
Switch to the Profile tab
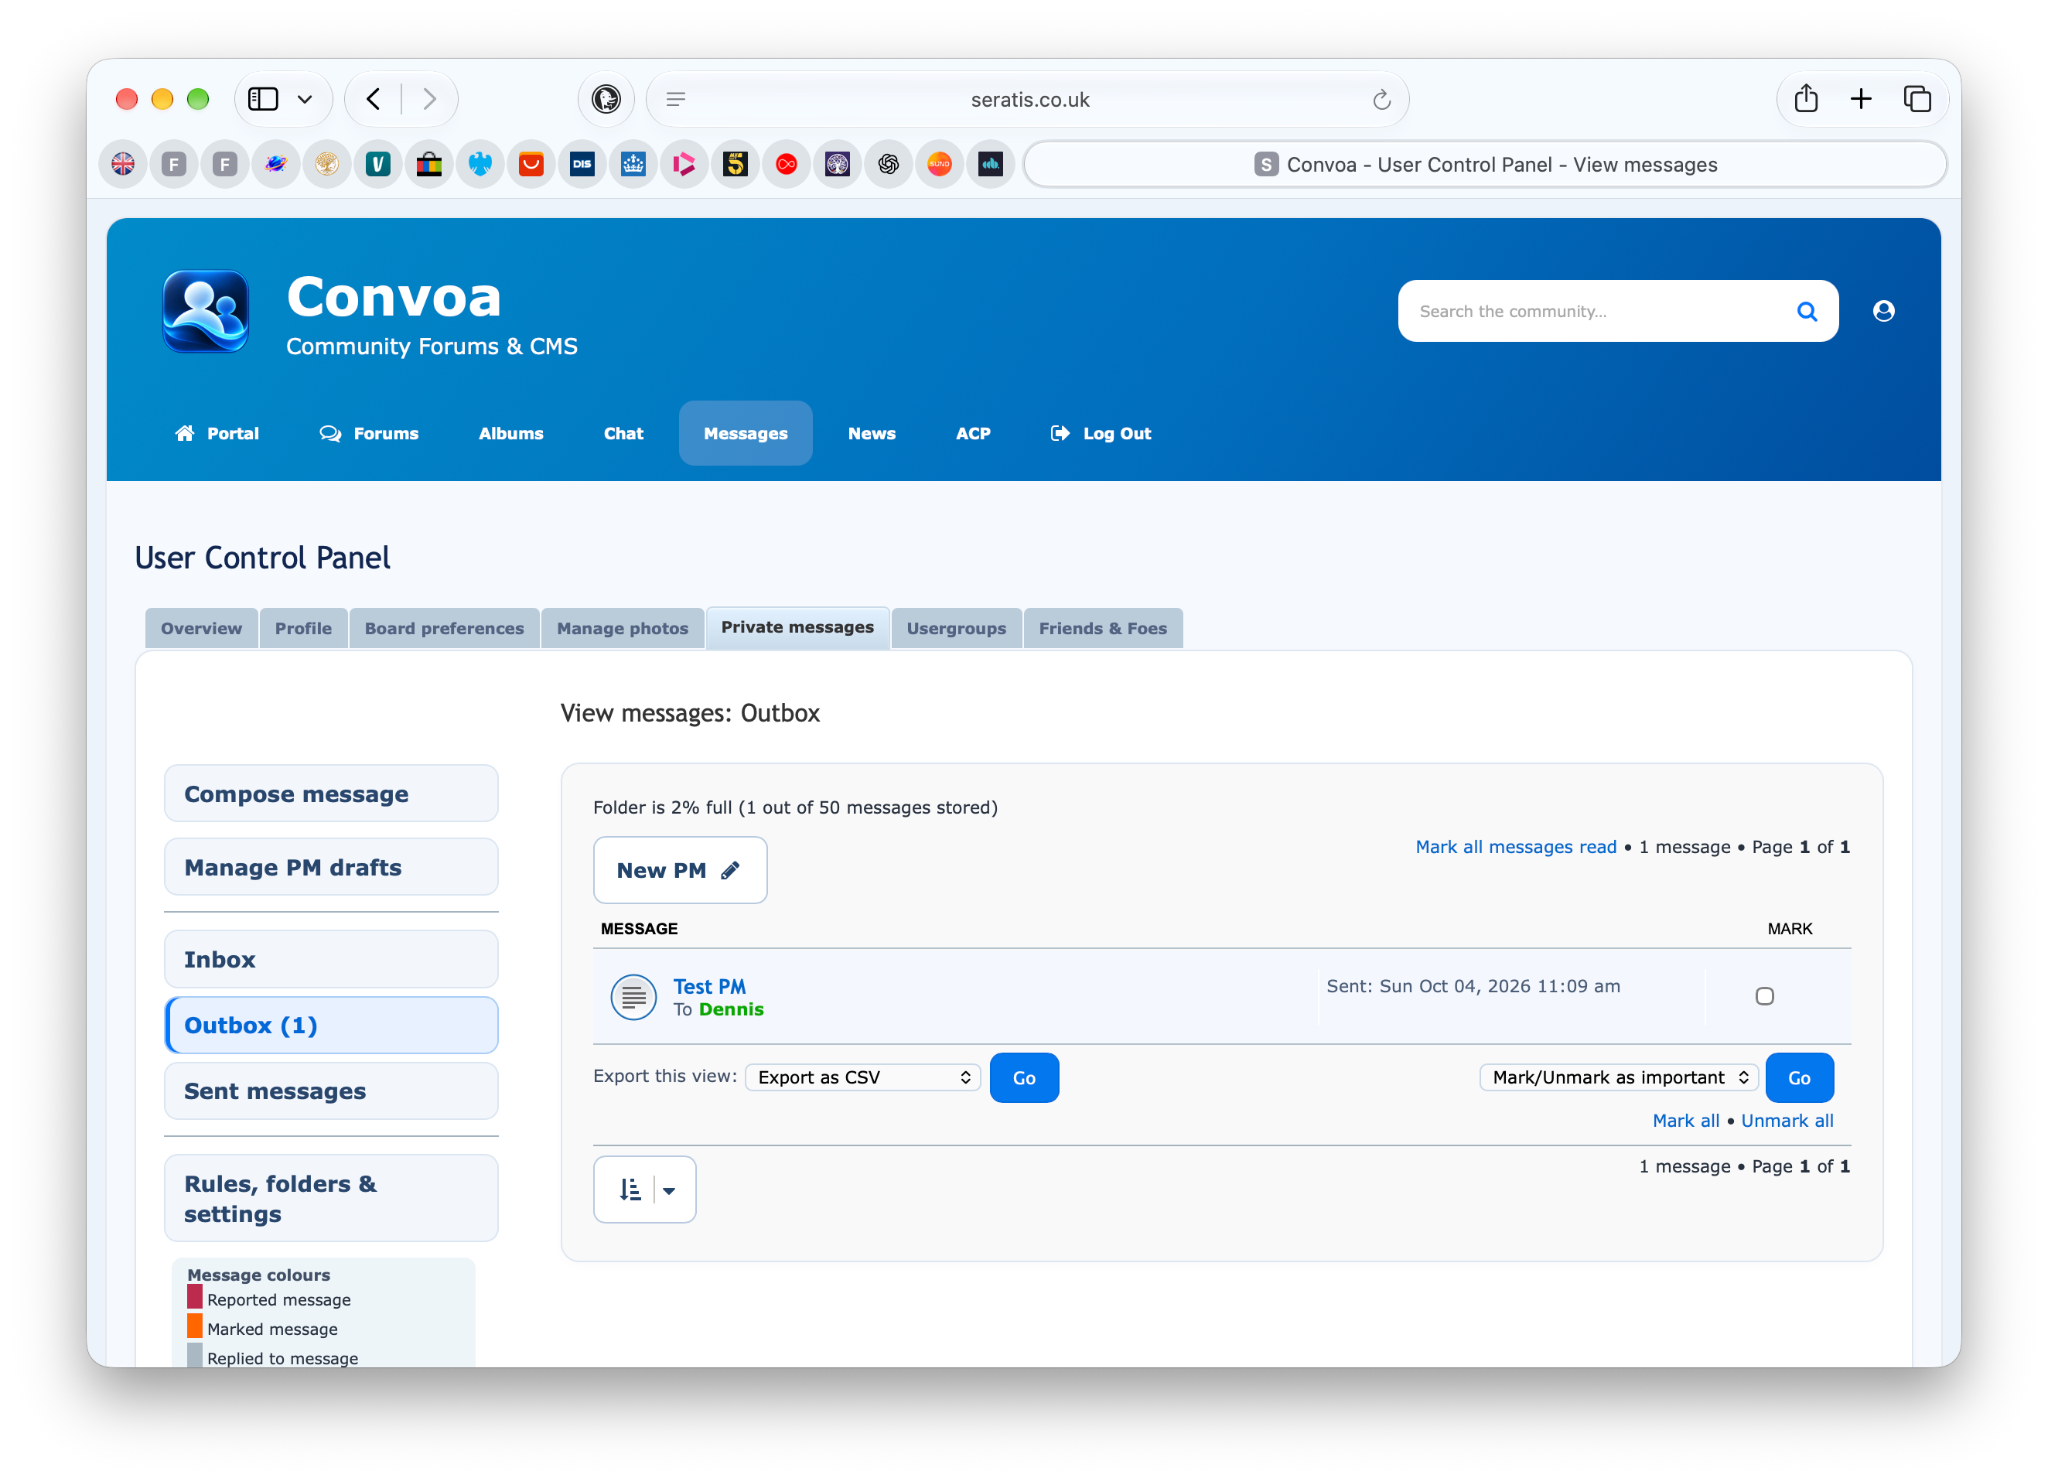click(303, 628)
